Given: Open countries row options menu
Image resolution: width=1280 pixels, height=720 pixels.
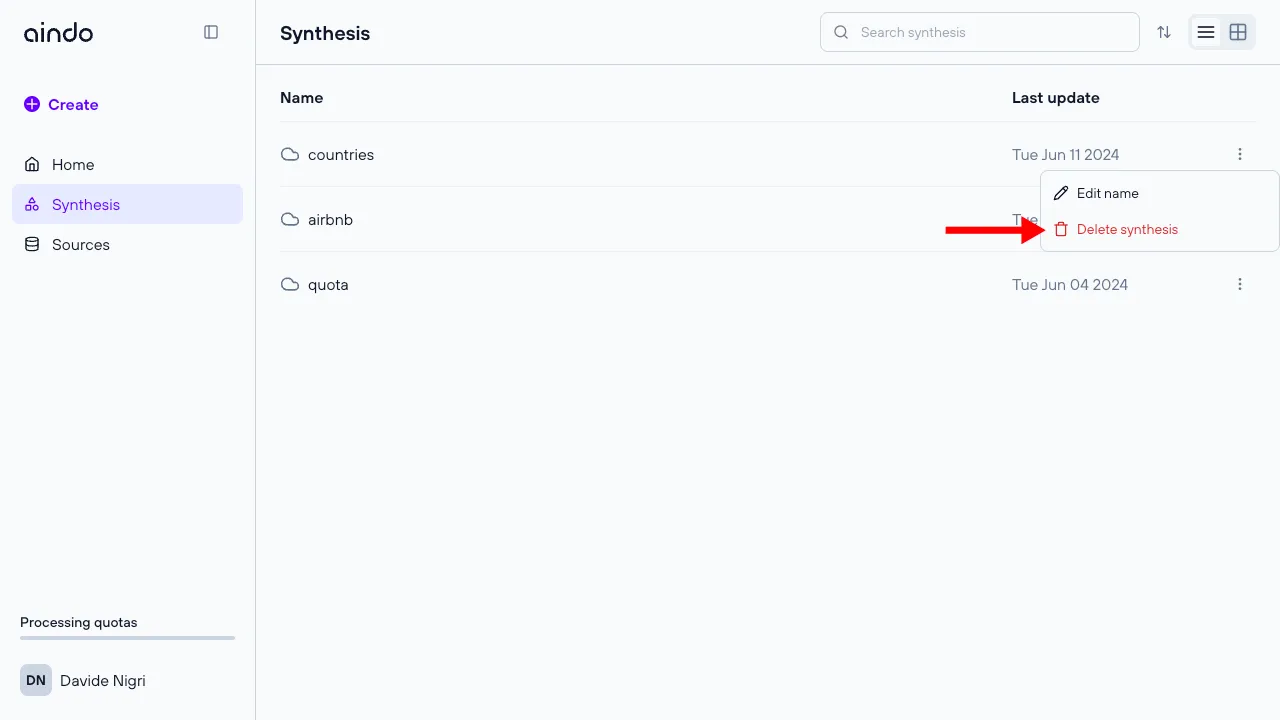Looking at the screenshot, I should 1240,154.
